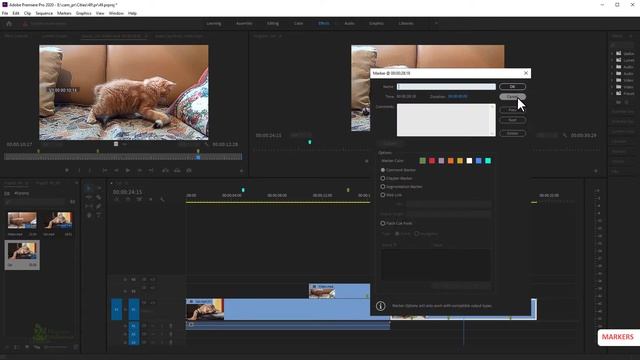Click Delete in the Marker dialog
Image resolution: width=640 pixels, height=360 pixels.
513,133
